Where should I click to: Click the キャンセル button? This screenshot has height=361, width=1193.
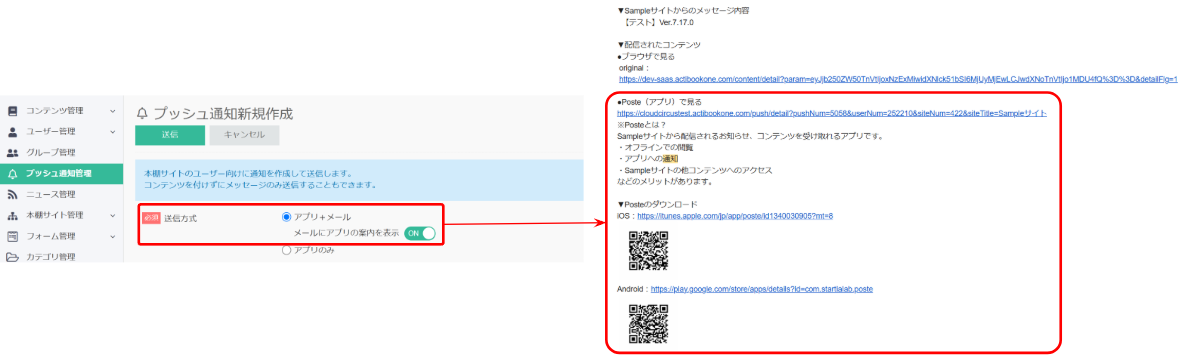pos(244,135)
